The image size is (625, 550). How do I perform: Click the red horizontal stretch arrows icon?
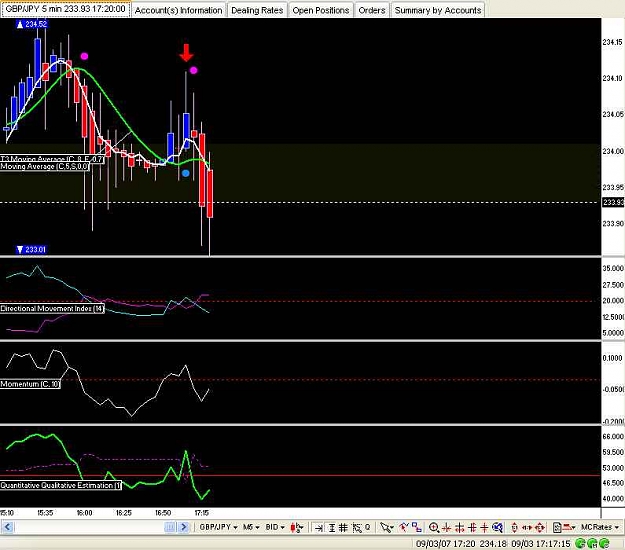click(527, 528)
